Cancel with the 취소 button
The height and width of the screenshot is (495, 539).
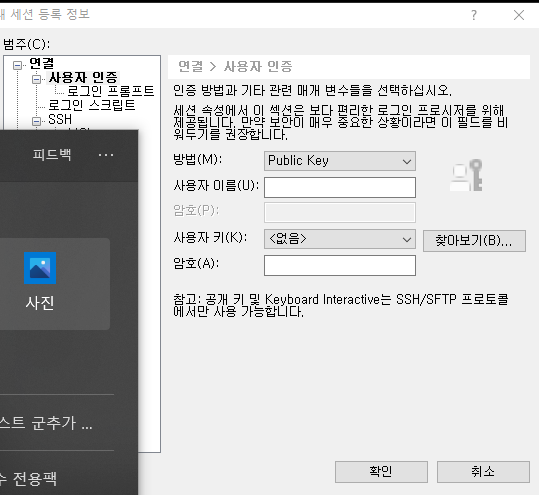(x=483, y=472)
